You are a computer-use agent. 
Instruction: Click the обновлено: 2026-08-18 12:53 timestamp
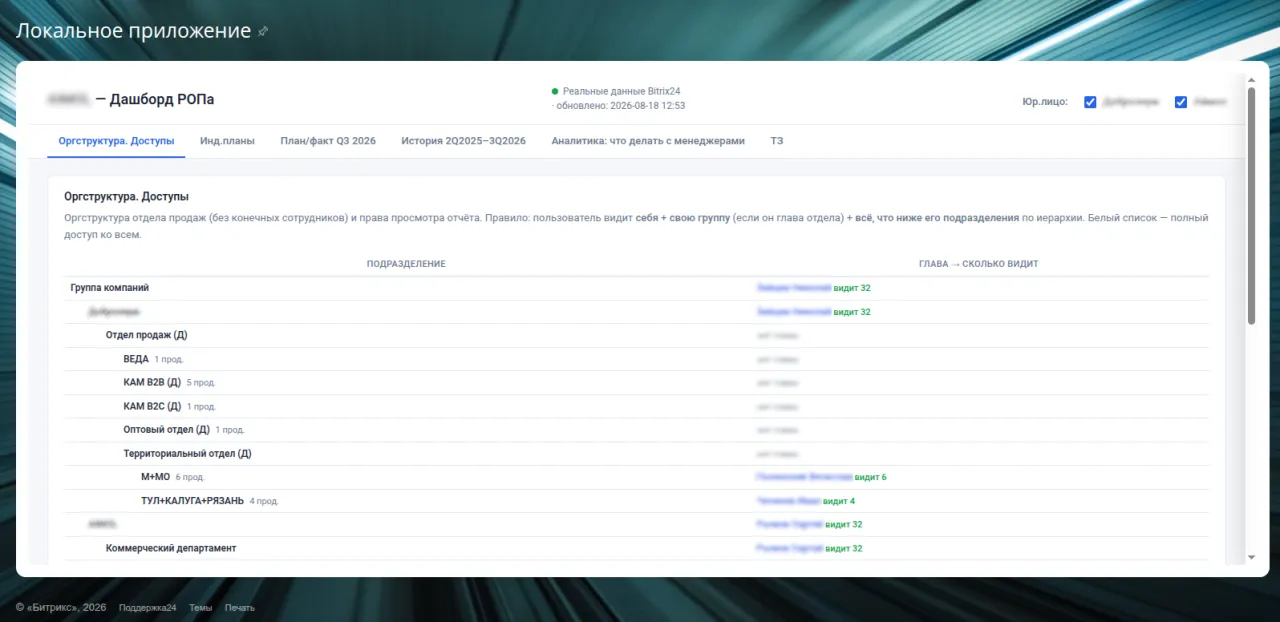click(x=618, y=105)
